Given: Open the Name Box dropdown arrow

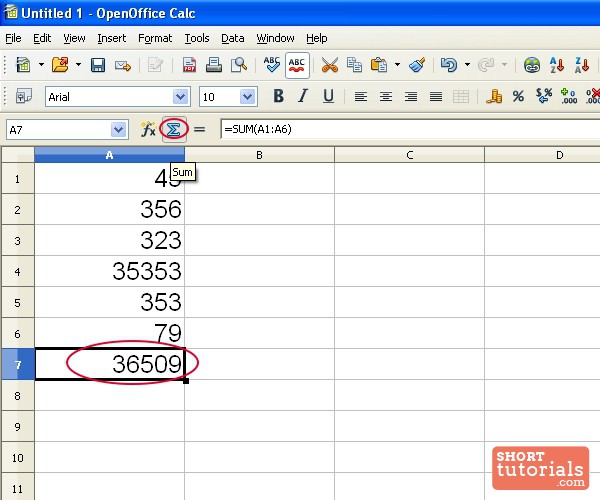Looking at the screenshot, I should coord(119,130).
